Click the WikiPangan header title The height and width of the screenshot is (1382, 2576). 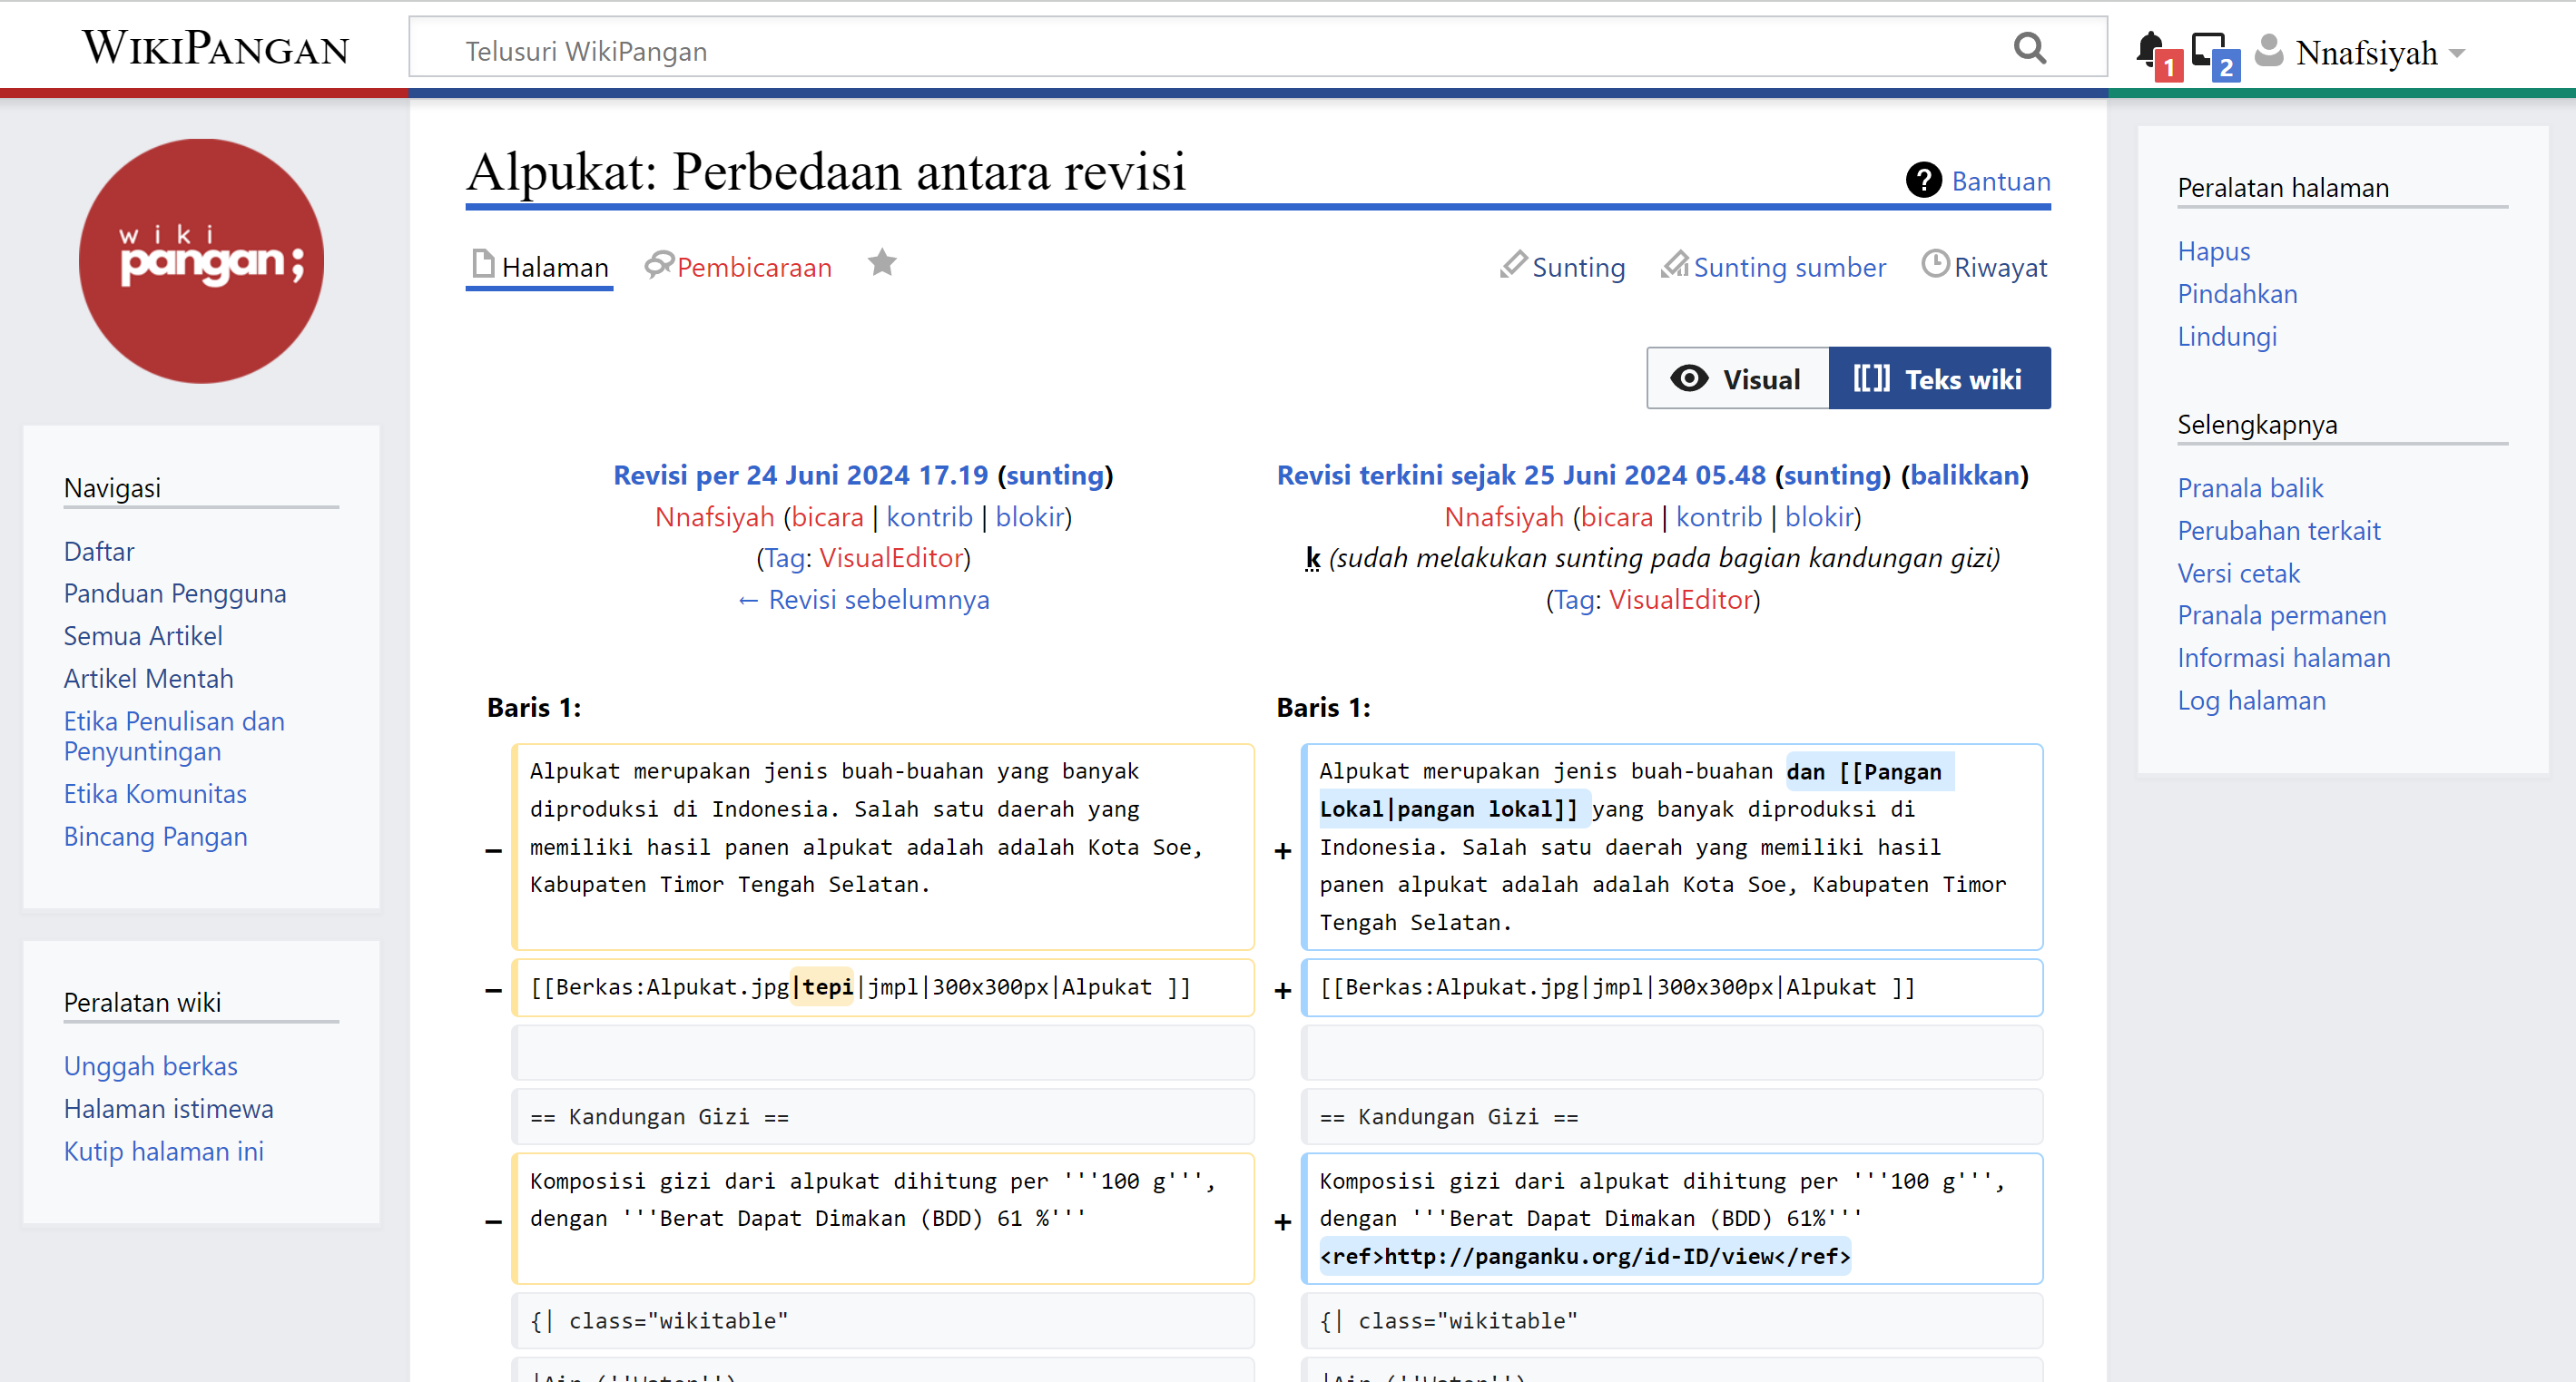(x=215, y=48)
